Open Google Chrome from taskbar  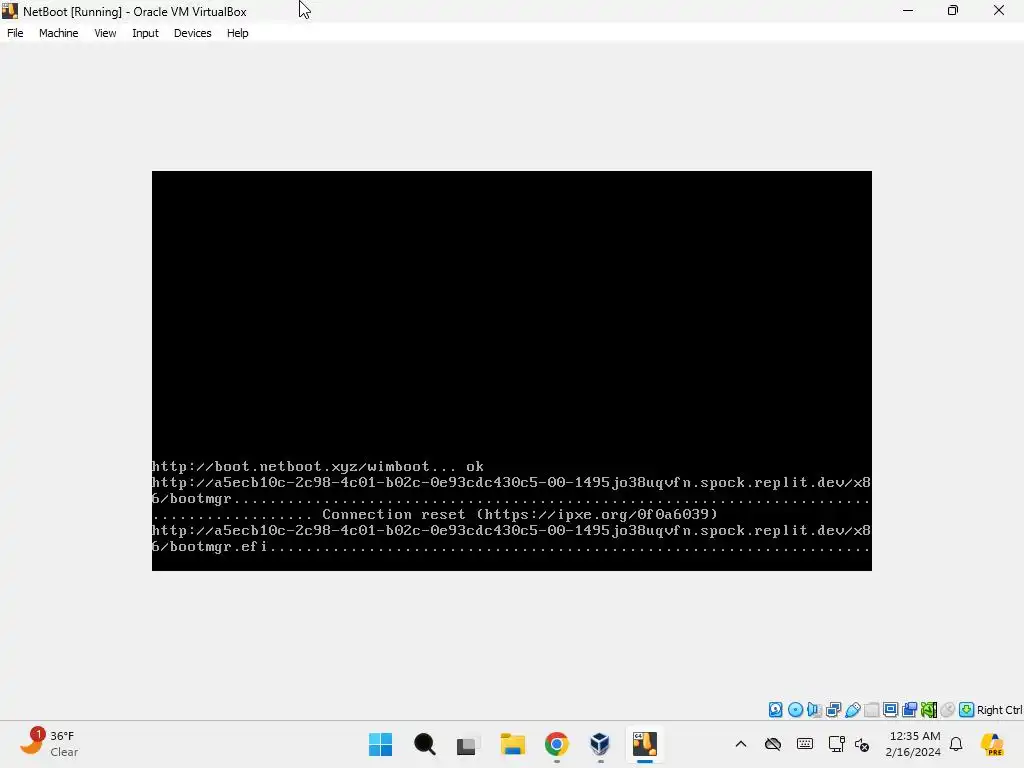556,744
